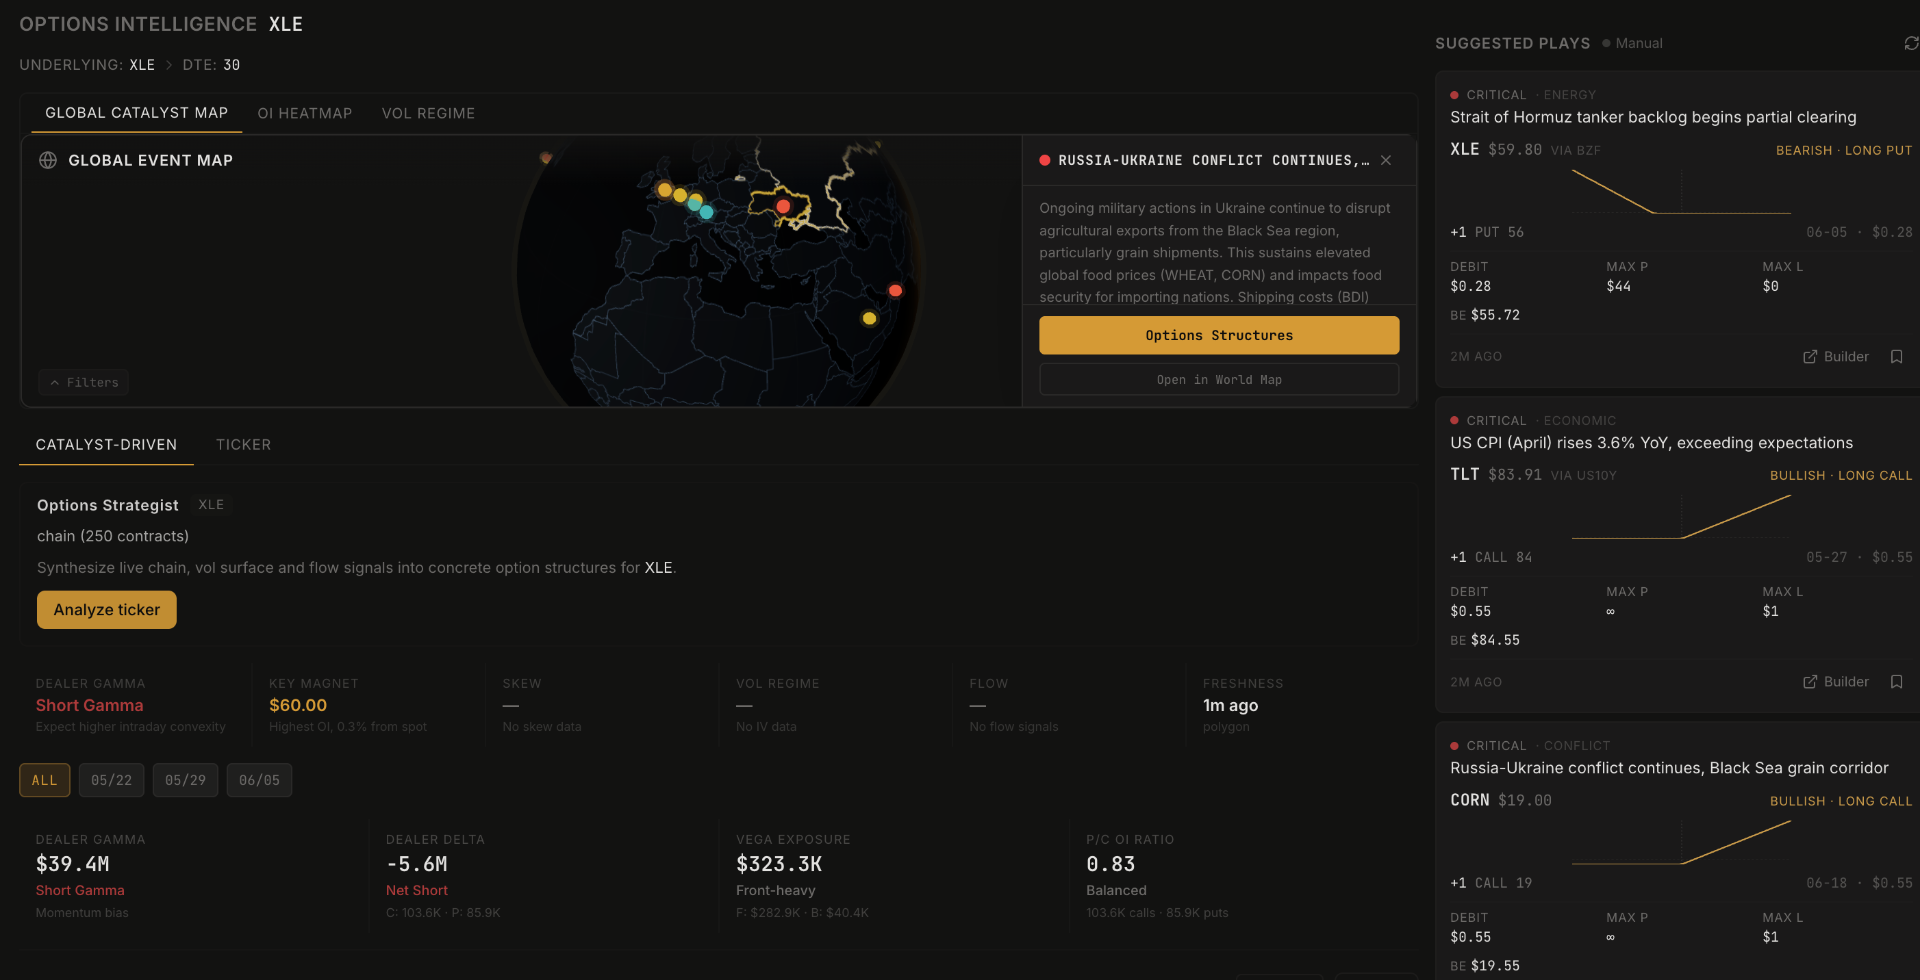
Task: Select the red Middle East event marker
Action: (x=895, y=290)
